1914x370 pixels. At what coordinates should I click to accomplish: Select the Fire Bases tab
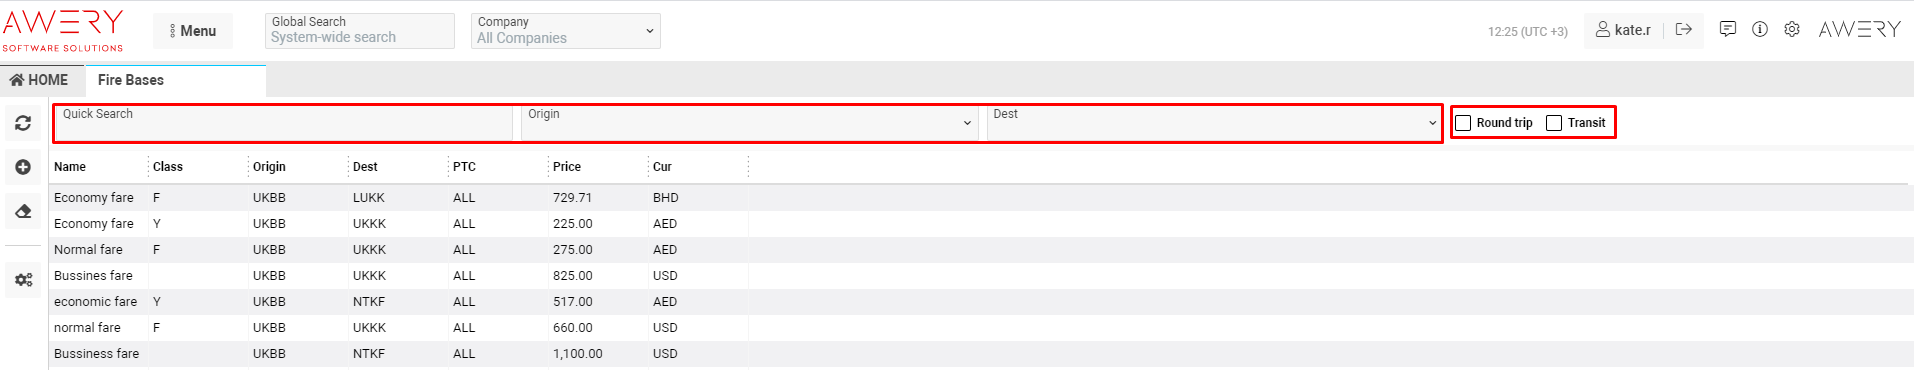(131, 80)
